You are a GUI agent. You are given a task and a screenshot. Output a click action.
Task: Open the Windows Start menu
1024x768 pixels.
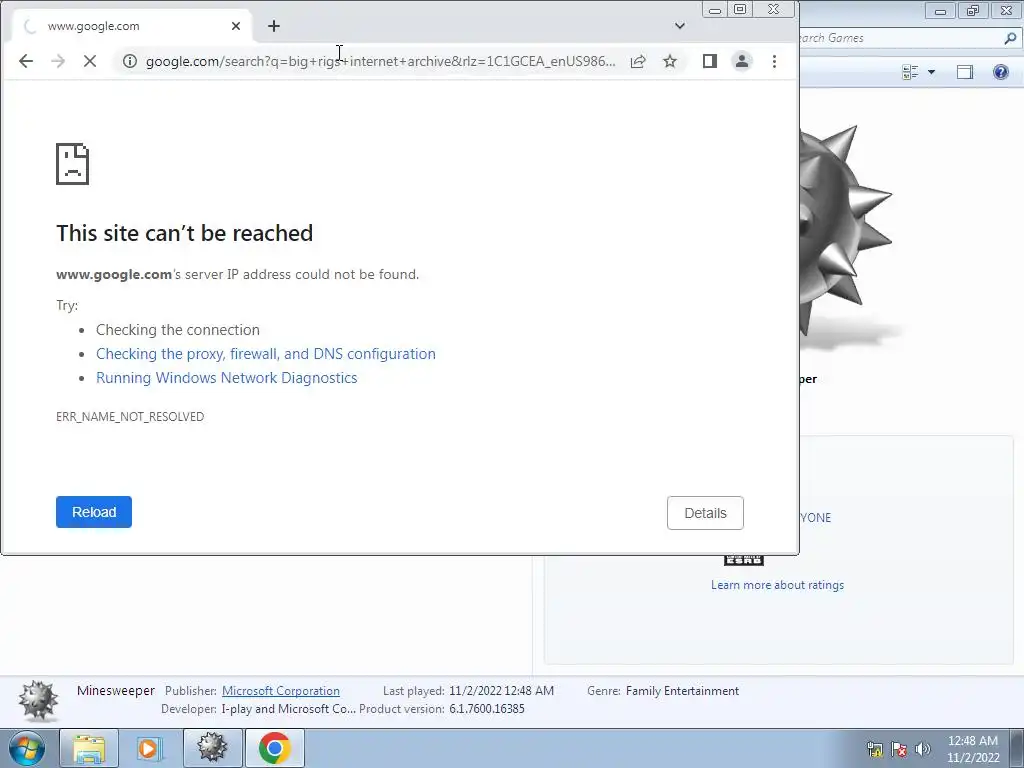[26, 748]
